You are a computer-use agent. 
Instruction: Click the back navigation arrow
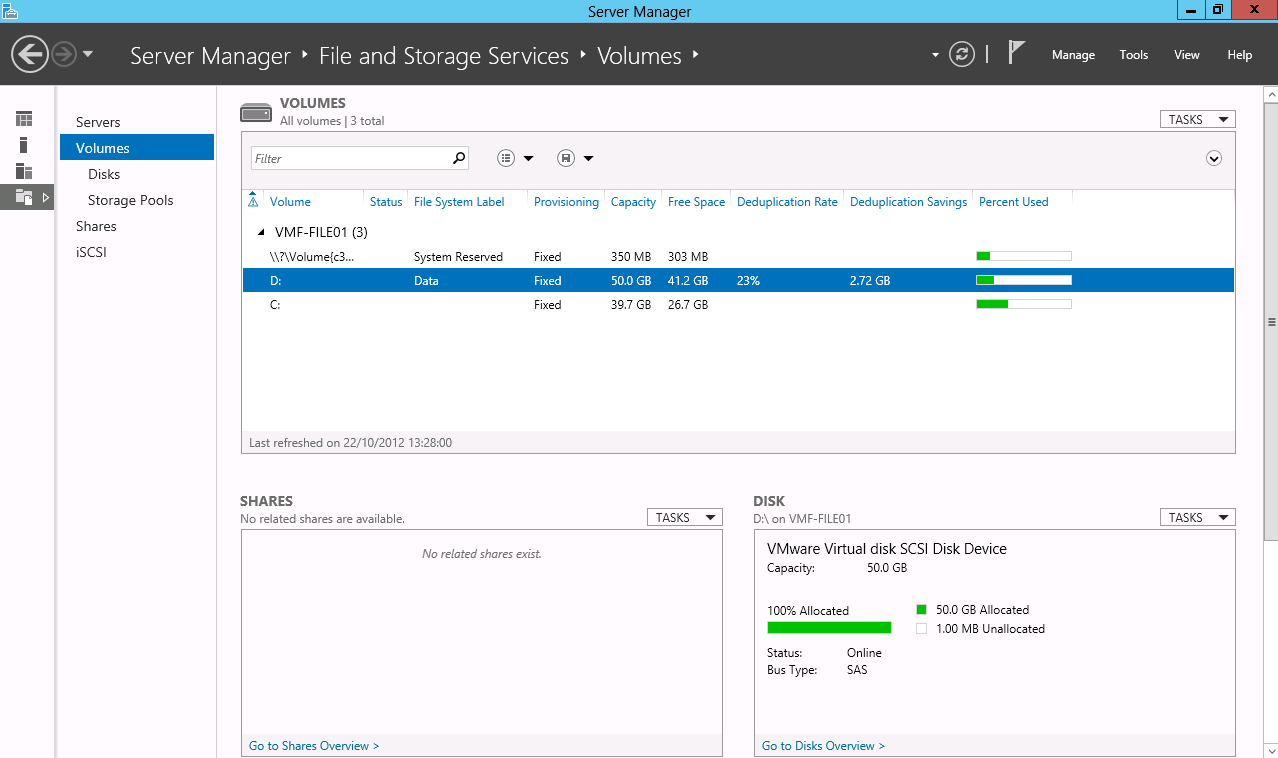(x=31, y=54)
